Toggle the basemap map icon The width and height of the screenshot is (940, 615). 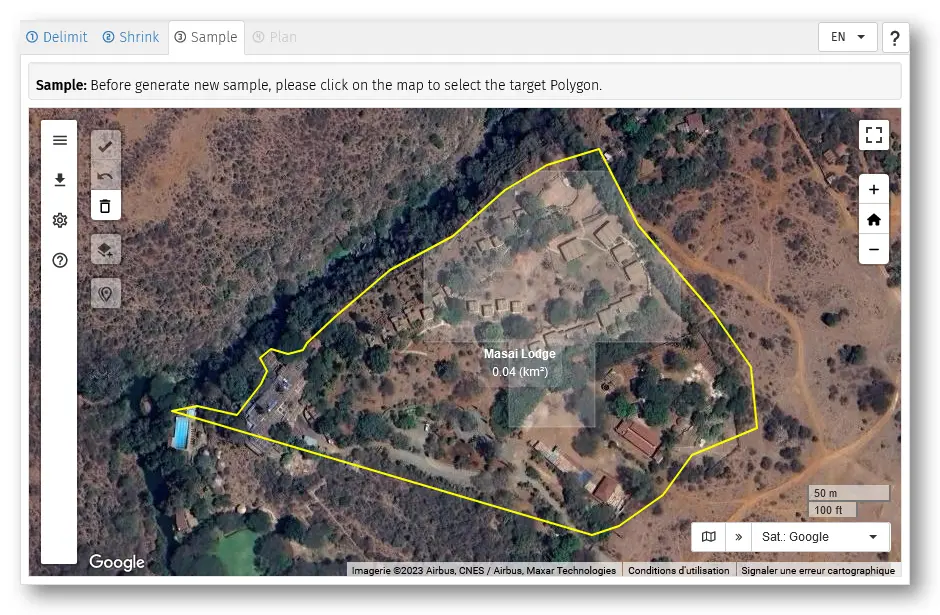(709, 537)
